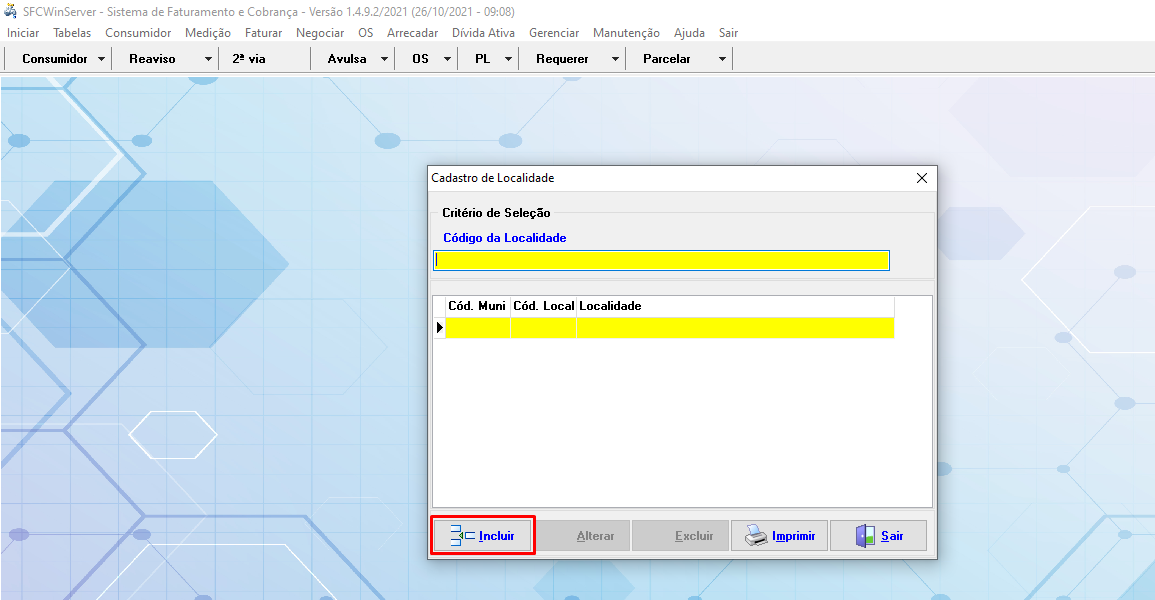Viewport: 1155px width, 600px height.
Task: Click the Incluir button with add icon
Action: [x=483, y=536]
